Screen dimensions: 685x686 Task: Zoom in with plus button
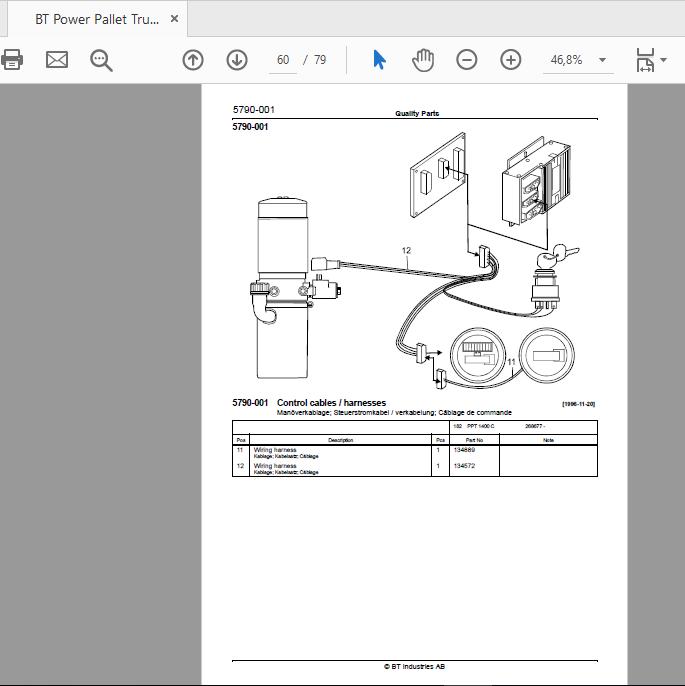[510, 60]
